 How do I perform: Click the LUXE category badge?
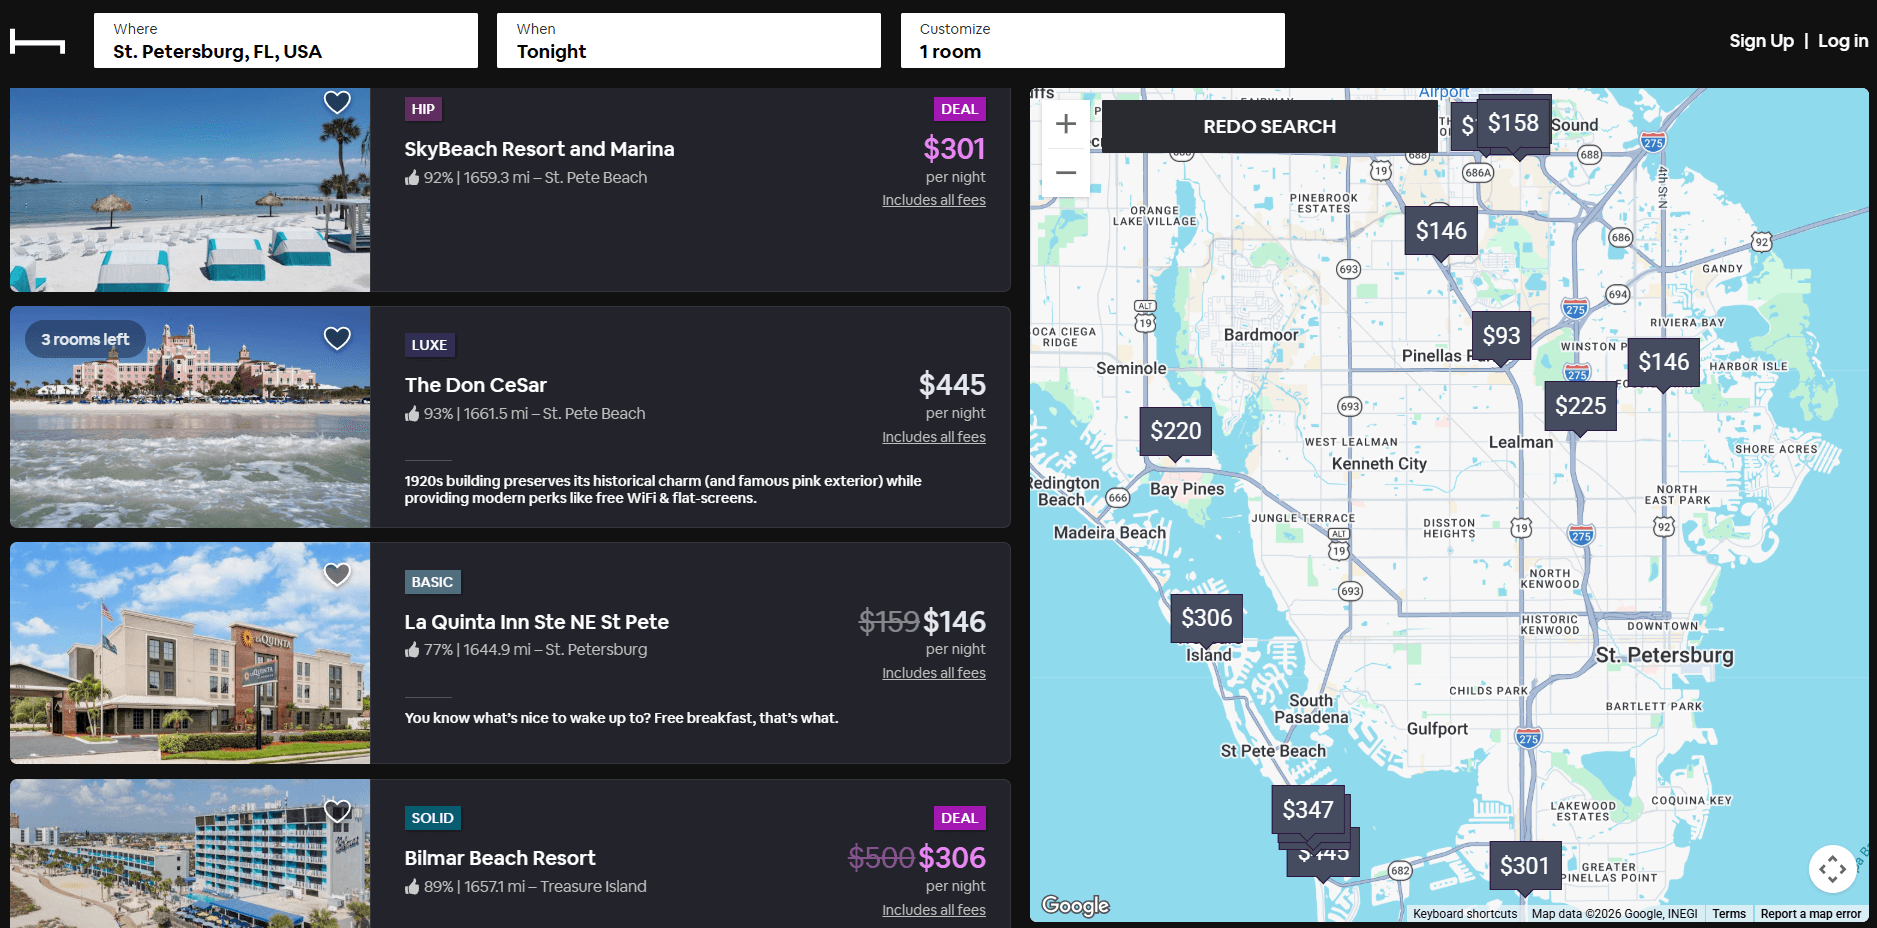pos(429,345)
